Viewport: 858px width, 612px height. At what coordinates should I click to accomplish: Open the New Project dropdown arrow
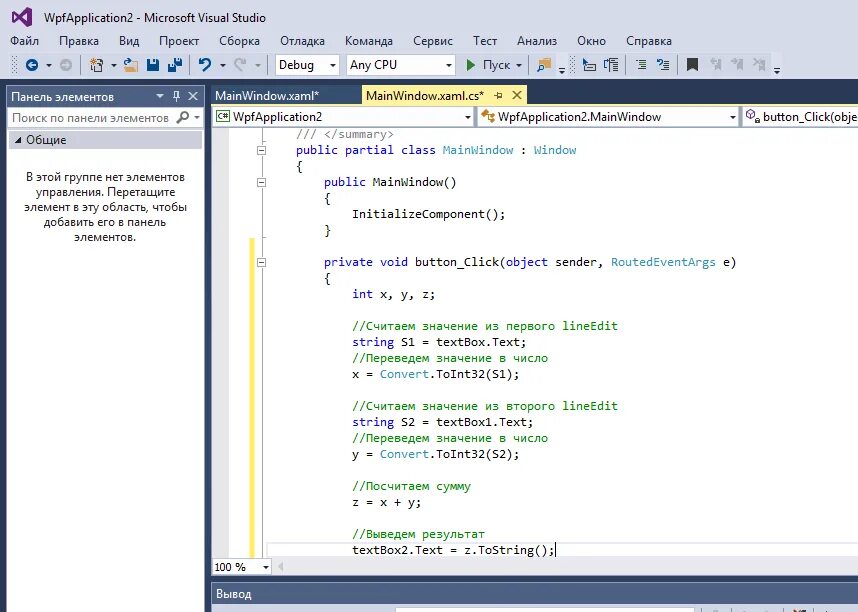tap(113, 66)
